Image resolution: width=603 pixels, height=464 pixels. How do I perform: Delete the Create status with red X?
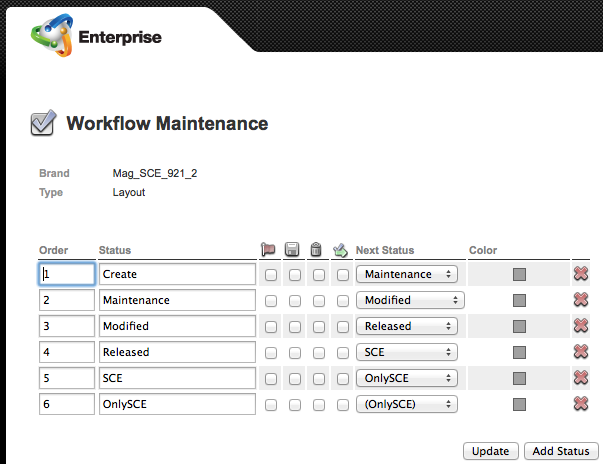coord(581,274)
